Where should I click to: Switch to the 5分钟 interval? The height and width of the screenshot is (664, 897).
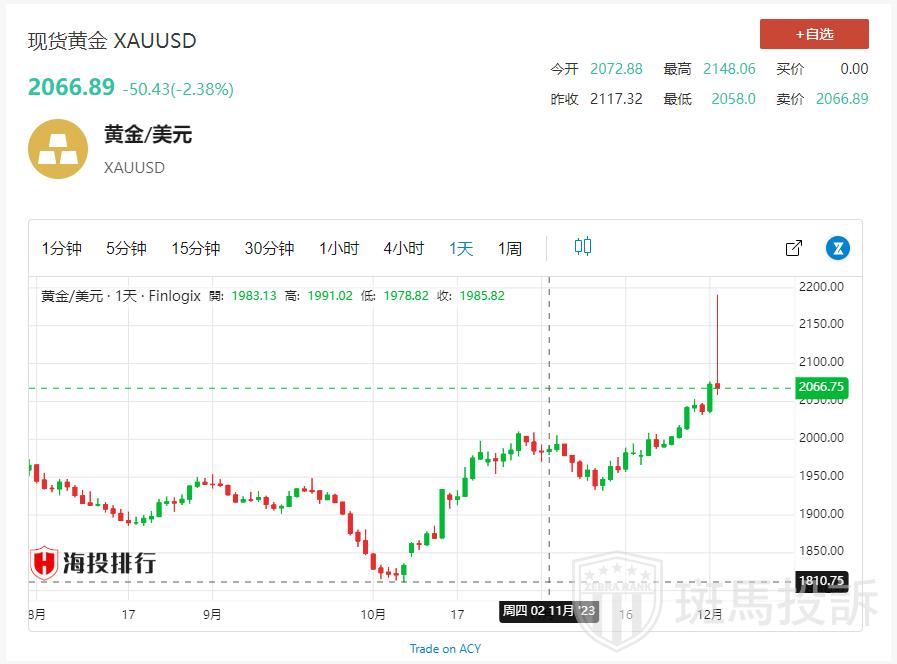coord(126,249)
